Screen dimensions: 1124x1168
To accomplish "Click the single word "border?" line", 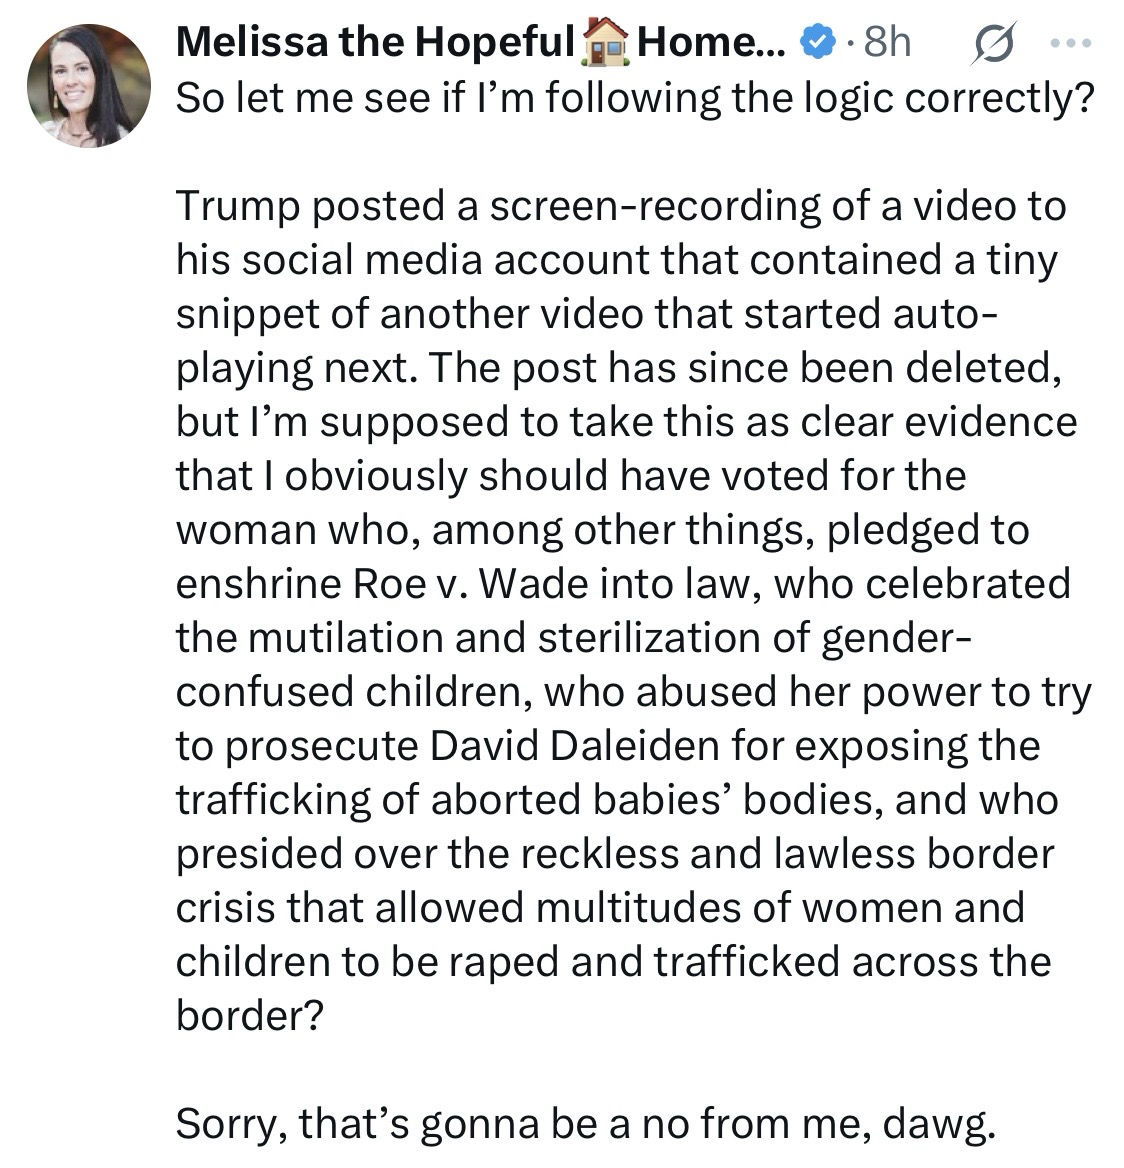I will (250, 1015).
